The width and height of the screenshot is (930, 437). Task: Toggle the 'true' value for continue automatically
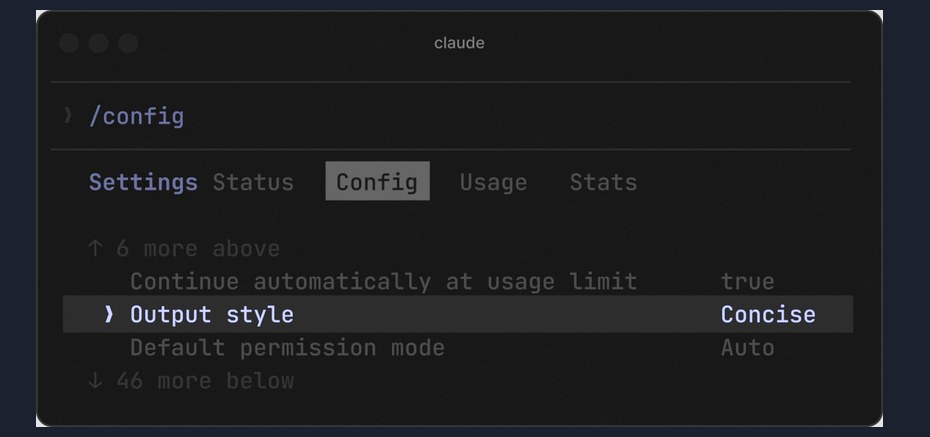click(x=747, y=281)
